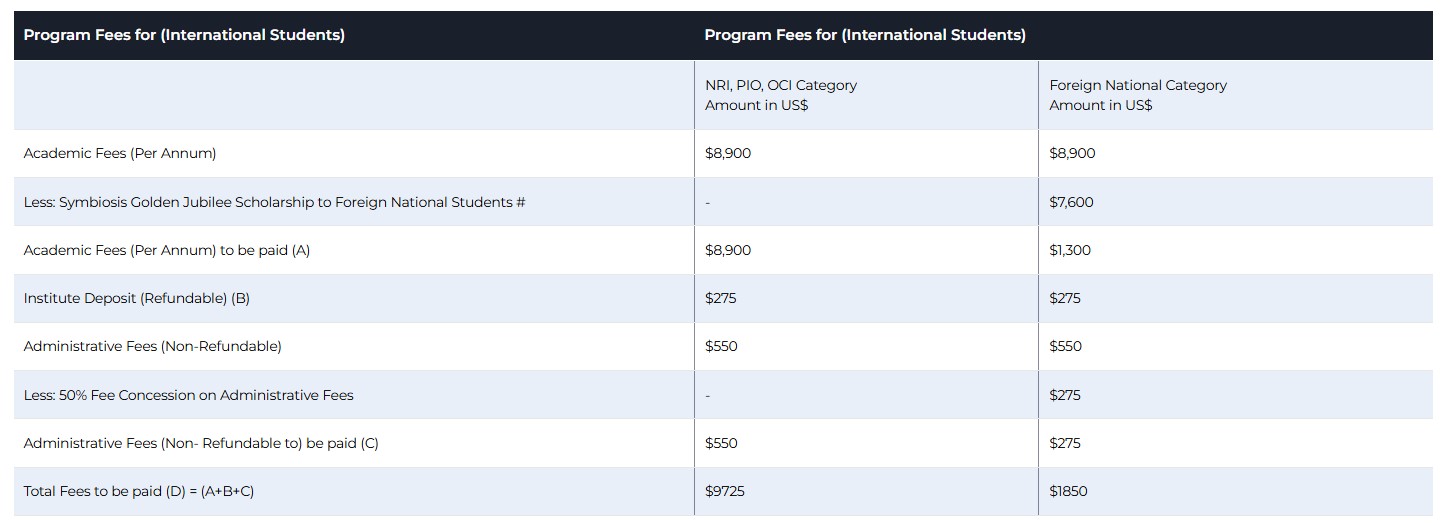Click the Administrative Fees (Non-Refundable) row label

152,346
